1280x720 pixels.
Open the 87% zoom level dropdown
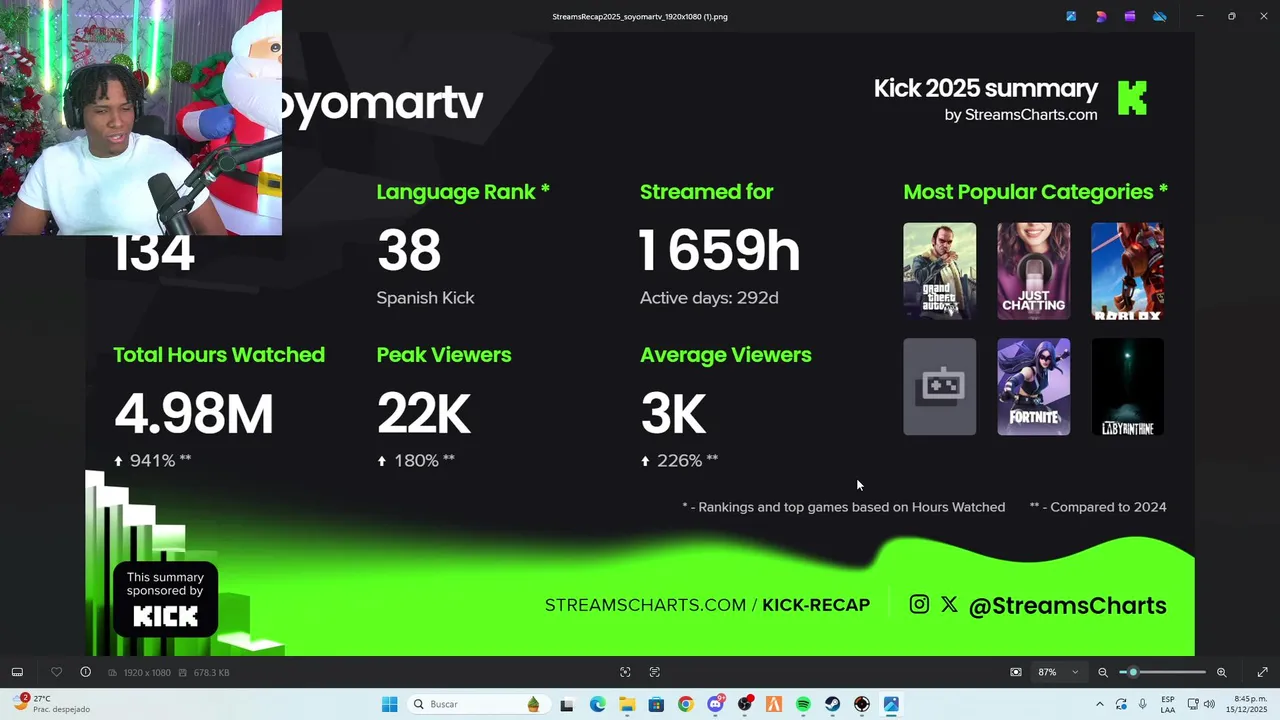click(x=1058, y=672)
